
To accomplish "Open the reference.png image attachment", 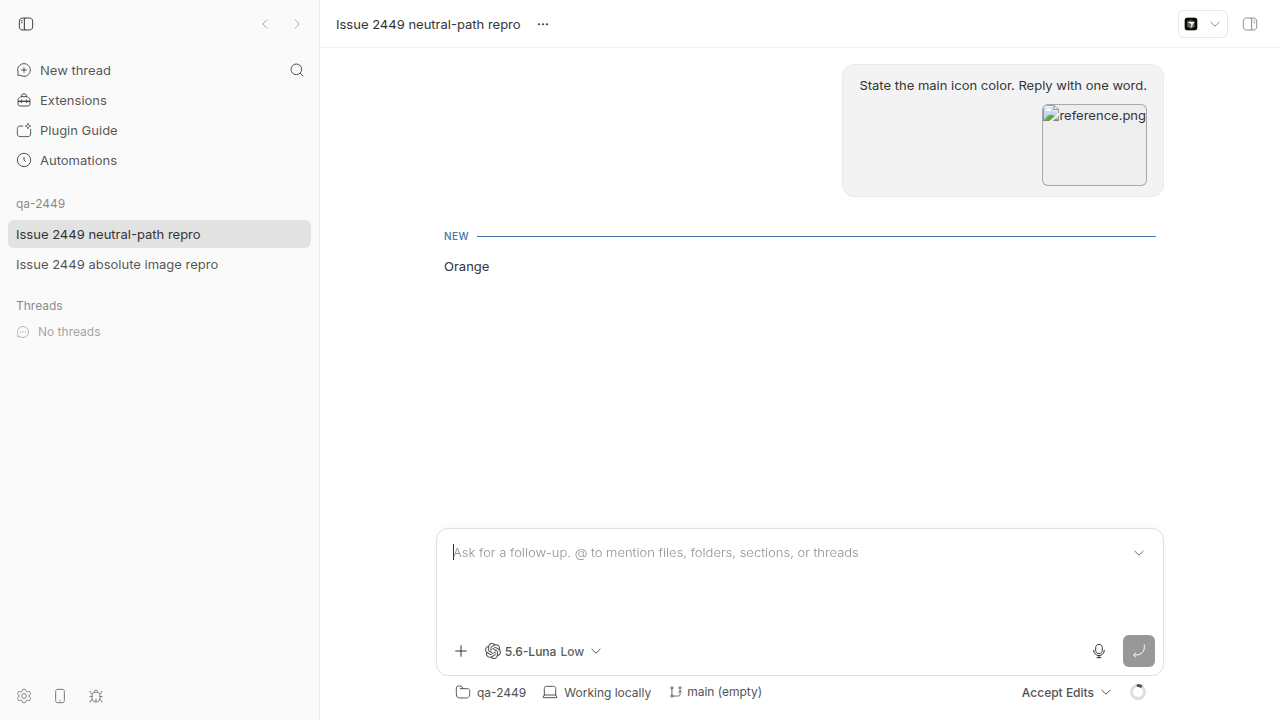I will pos(1094,145).
